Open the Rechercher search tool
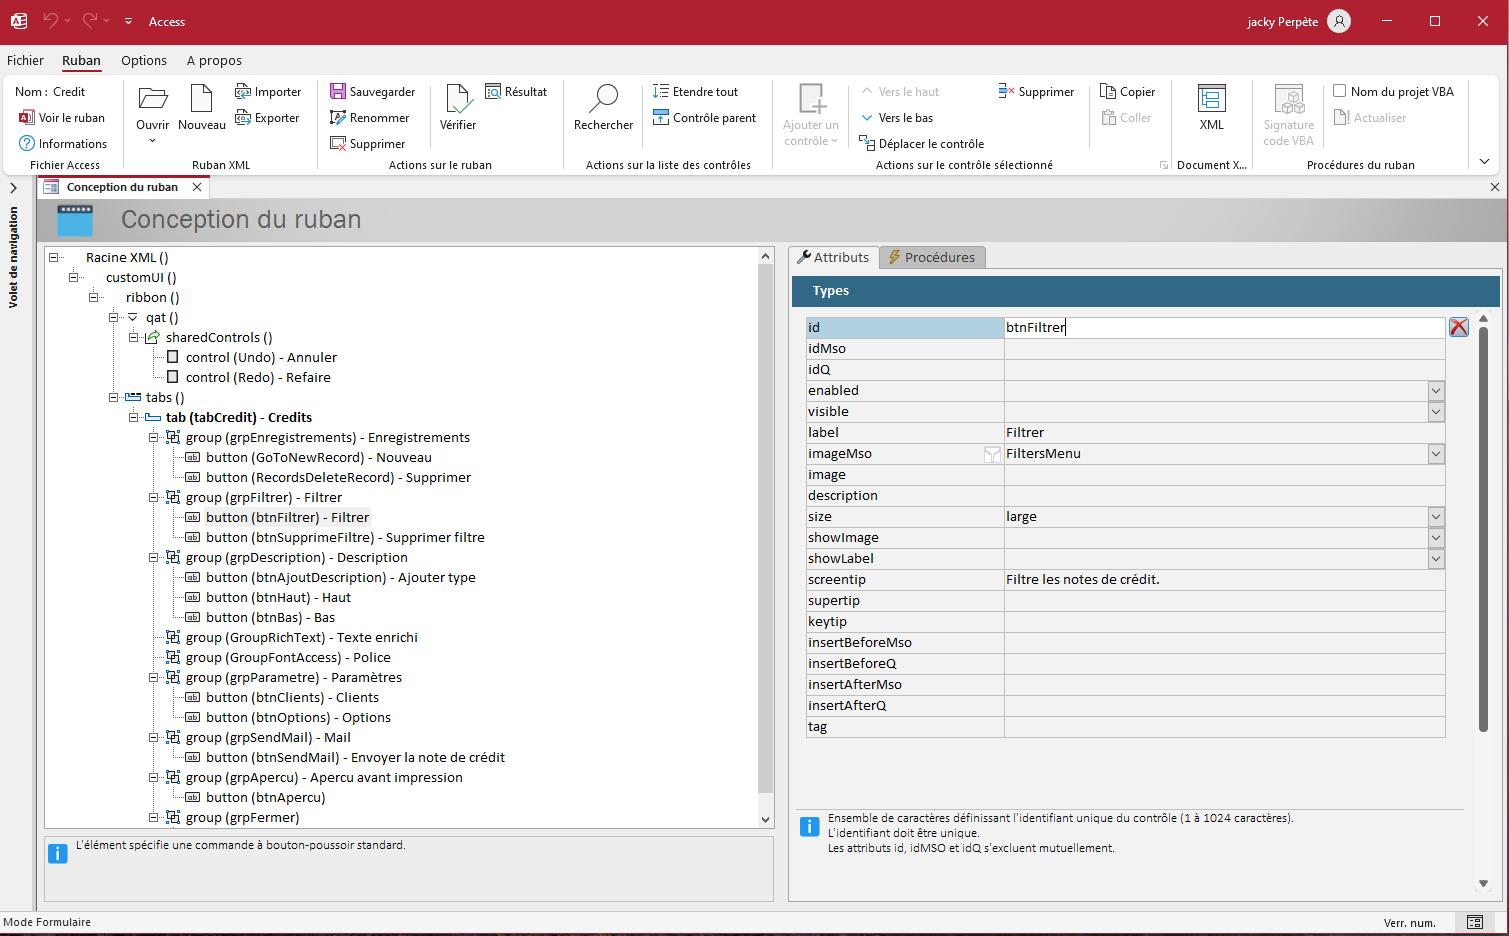Screen dimensions: 1509x936 click(x=603, y=99)
